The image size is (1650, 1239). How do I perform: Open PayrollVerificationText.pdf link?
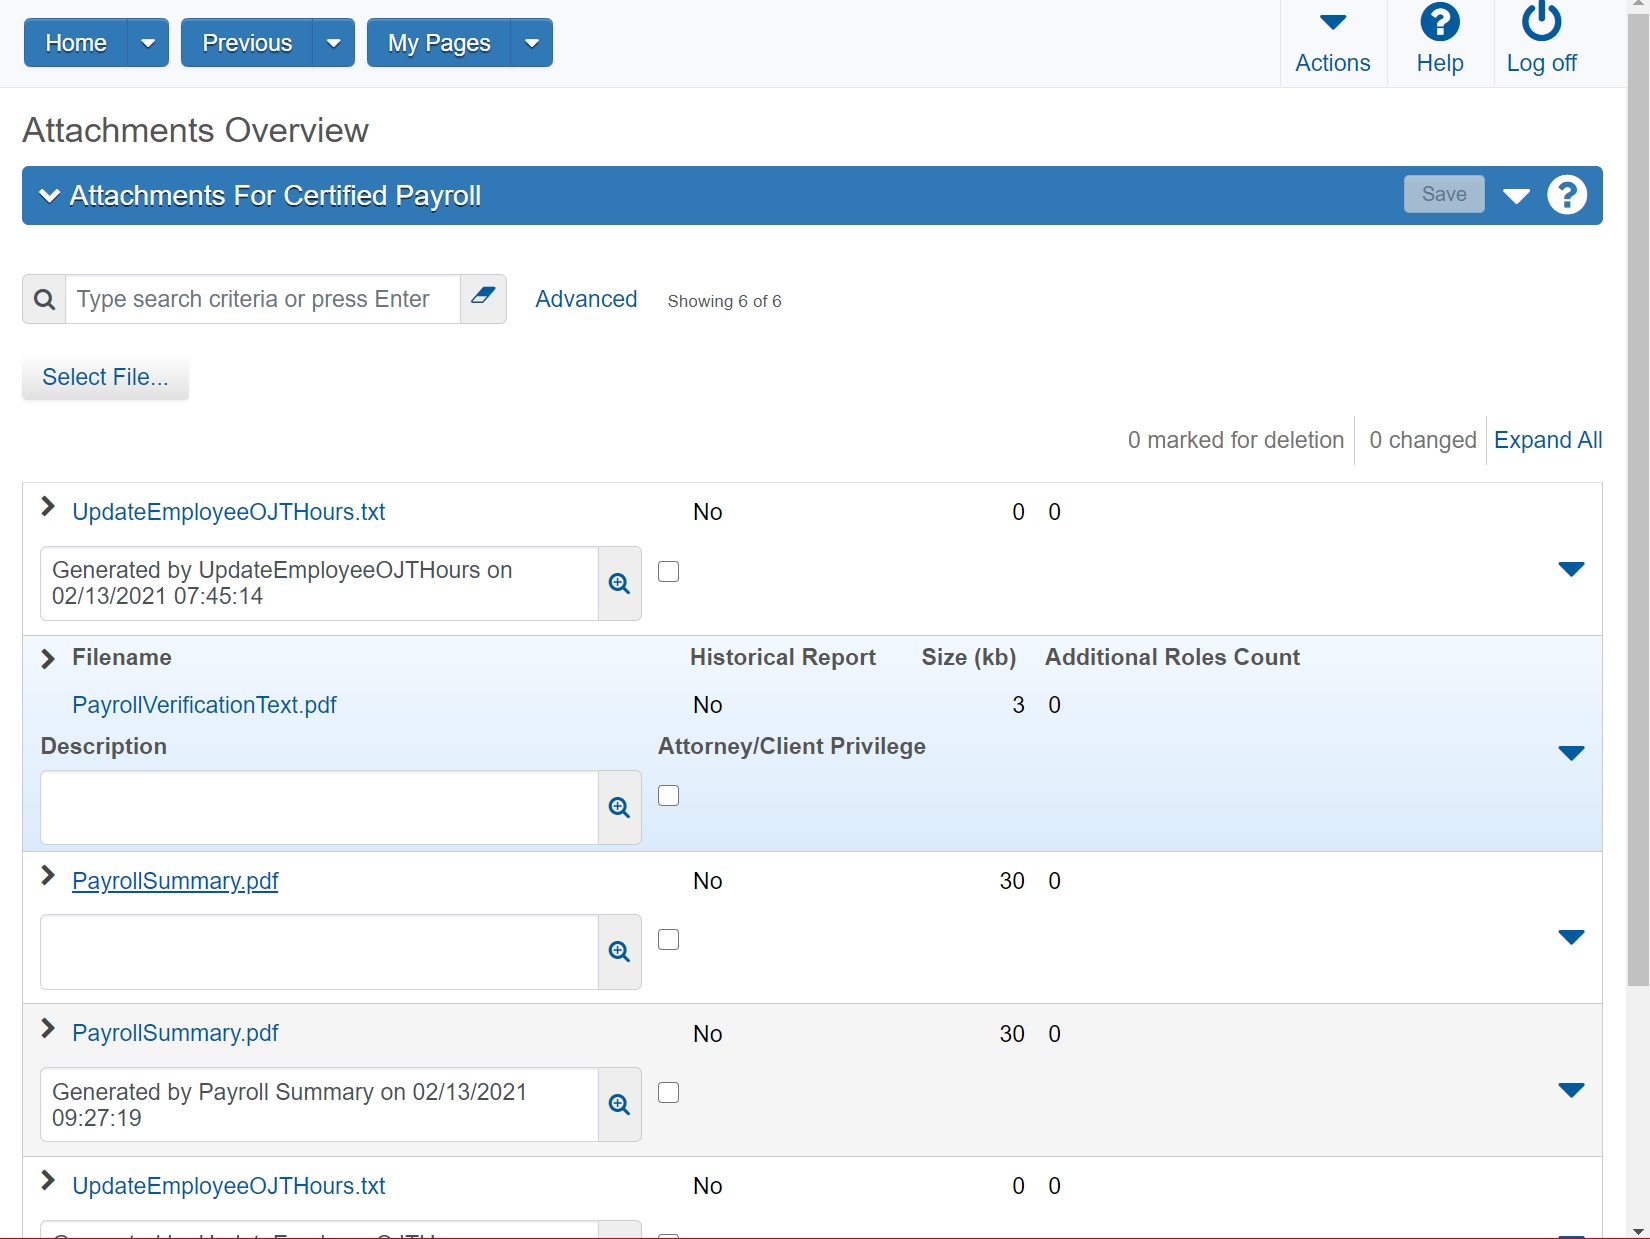[x=204, y=705]
